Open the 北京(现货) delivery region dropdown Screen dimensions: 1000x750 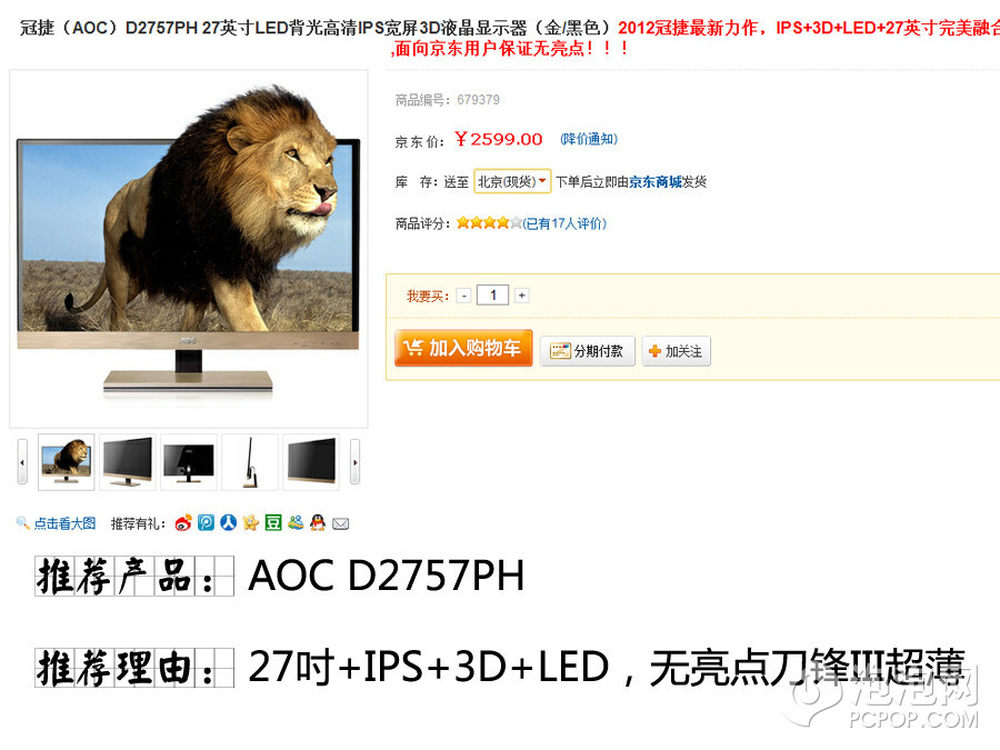(x=512, y=182)
